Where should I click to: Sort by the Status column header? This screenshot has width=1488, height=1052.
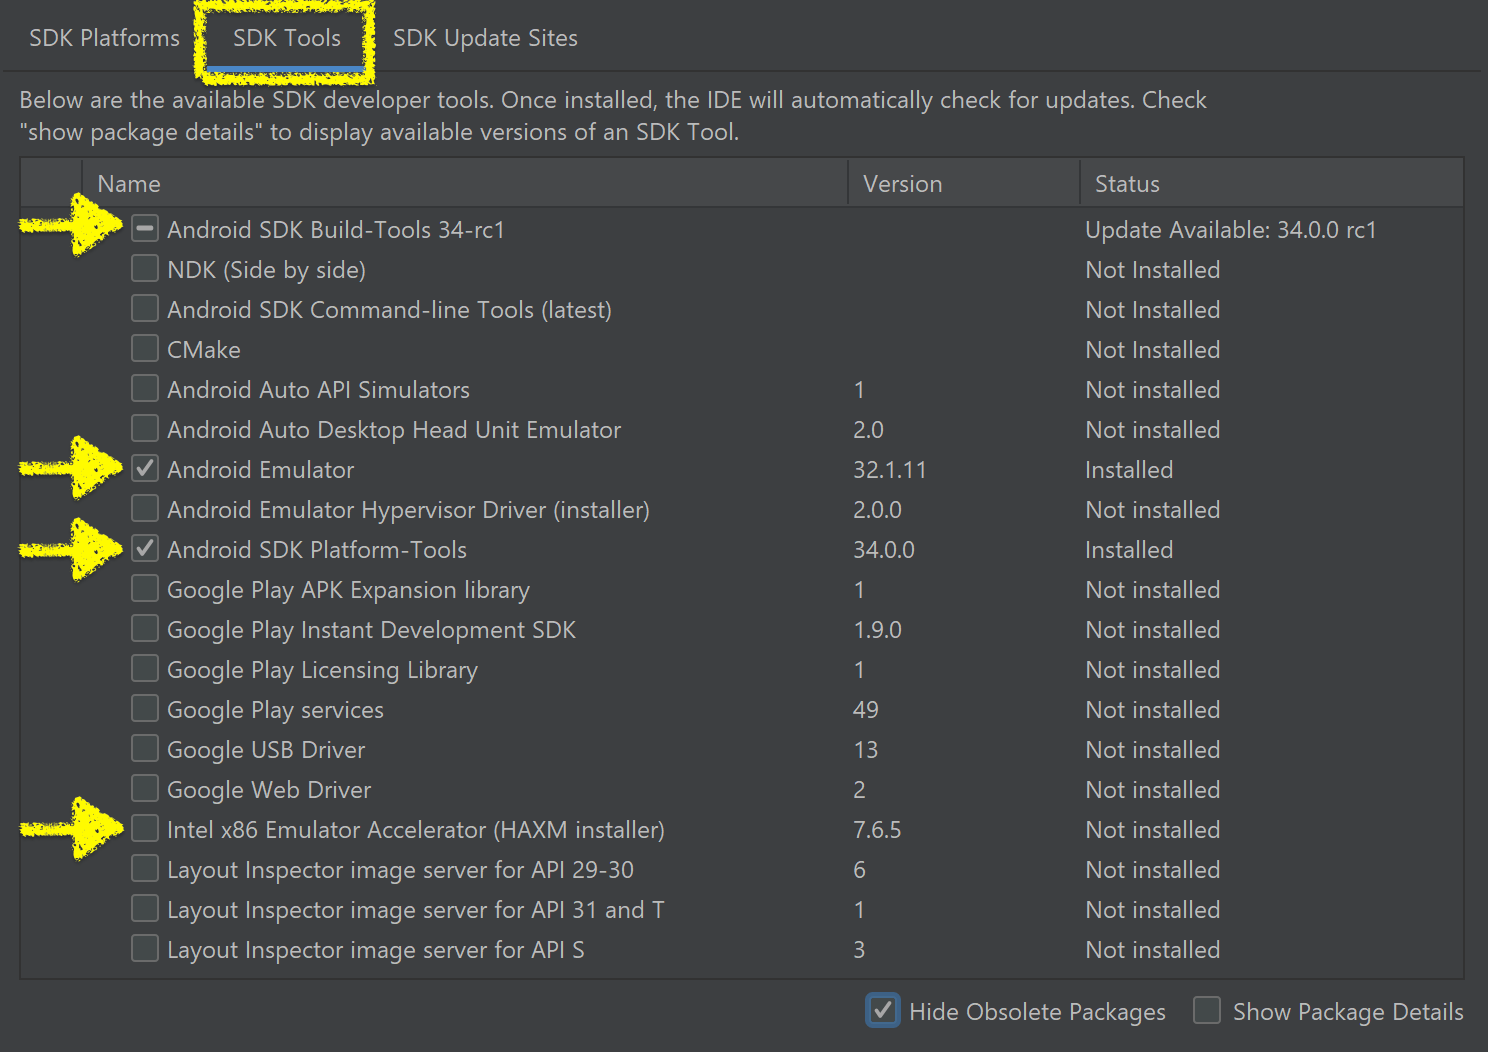click(1272, 184)
